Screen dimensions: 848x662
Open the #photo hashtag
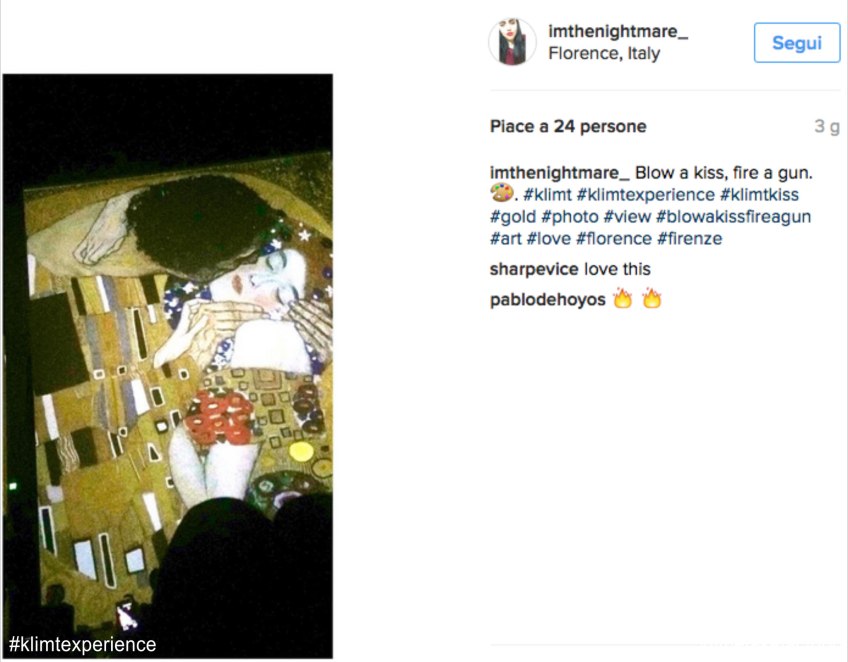570,217
